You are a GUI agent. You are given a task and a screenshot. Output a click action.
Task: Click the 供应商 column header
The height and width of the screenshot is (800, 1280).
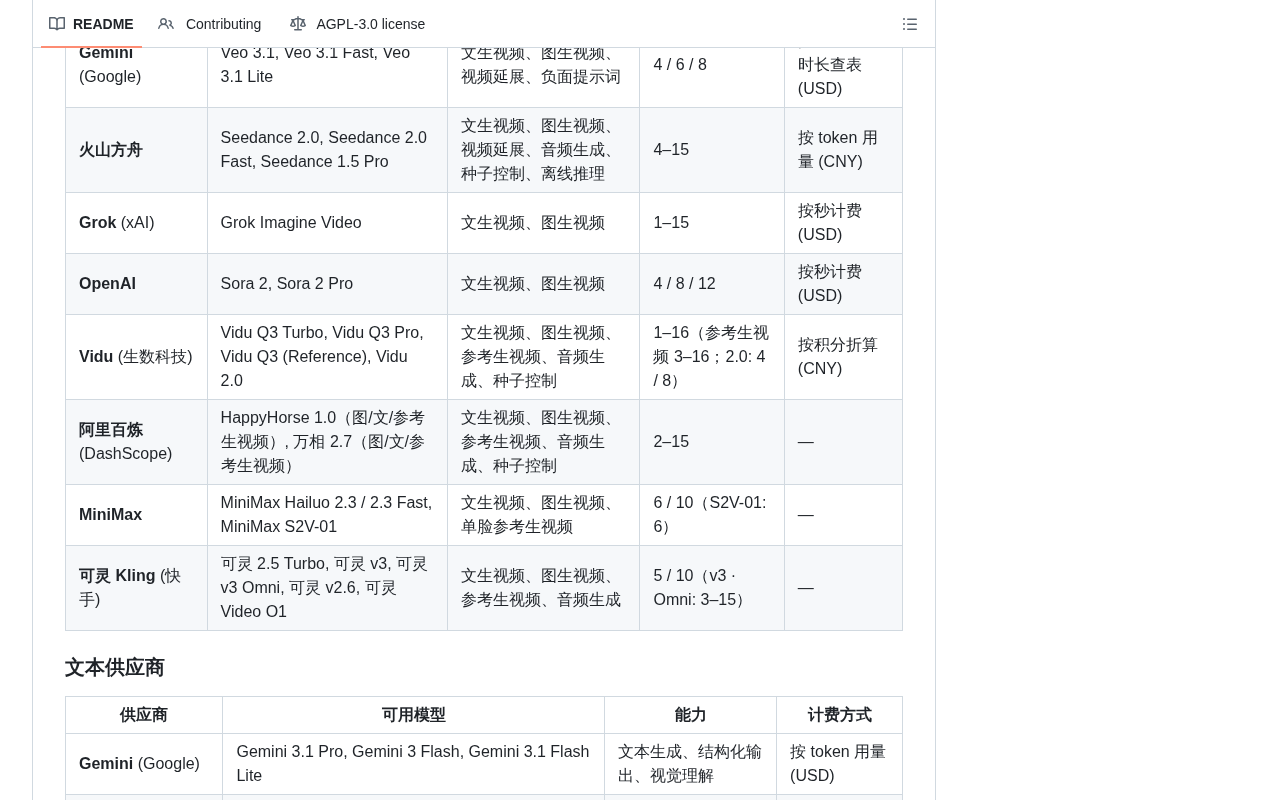[x=144, y=715]
